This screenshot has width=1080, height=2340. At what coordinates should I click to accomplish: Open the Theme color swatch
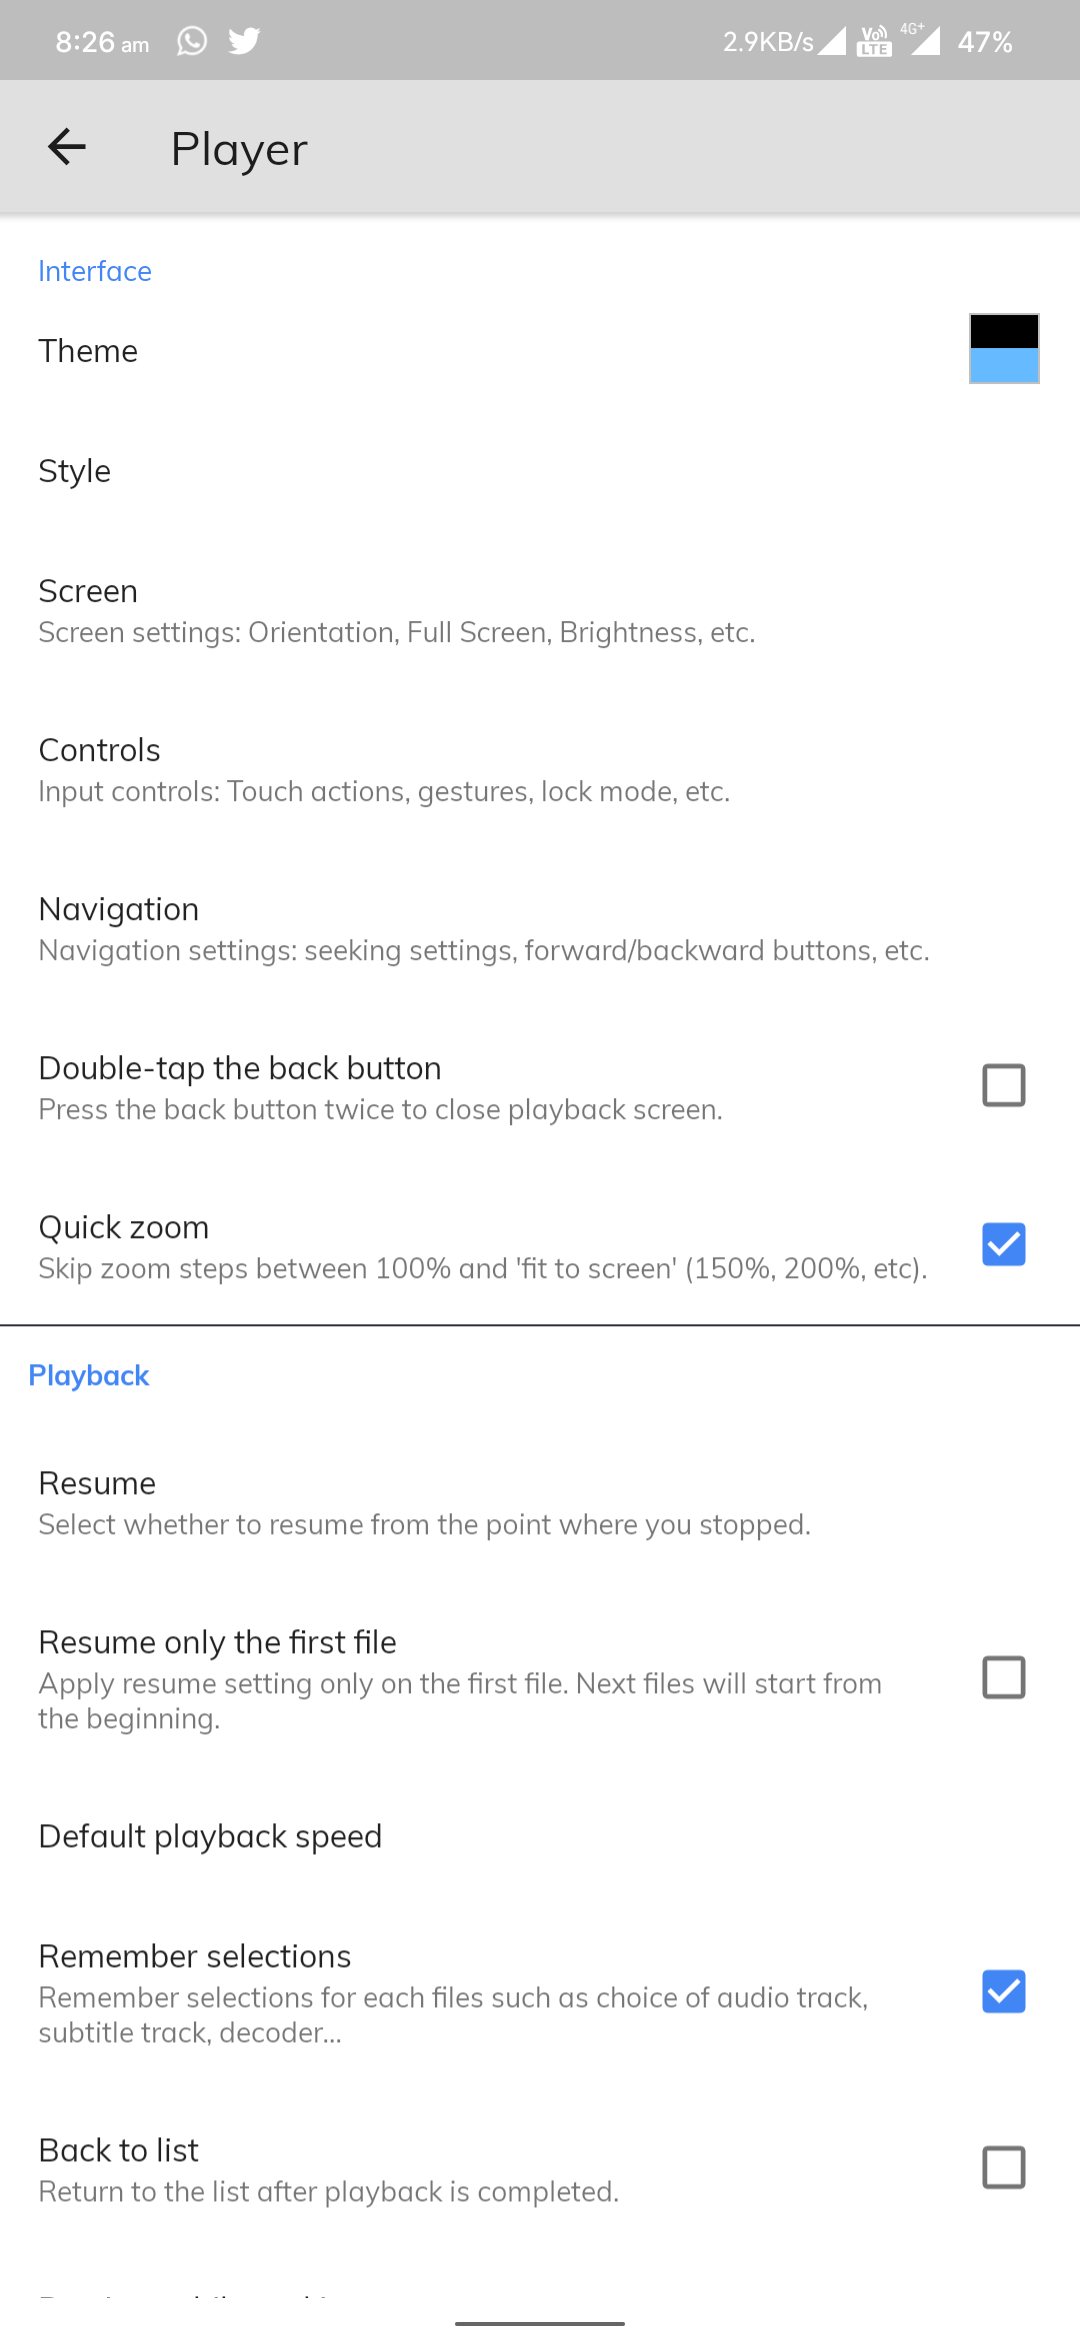1004,348
